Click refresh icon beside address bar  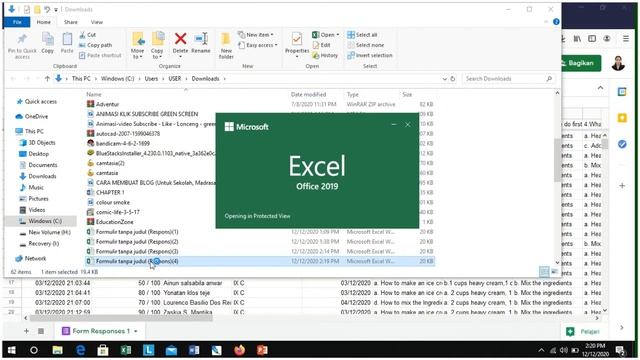(453, 78)
